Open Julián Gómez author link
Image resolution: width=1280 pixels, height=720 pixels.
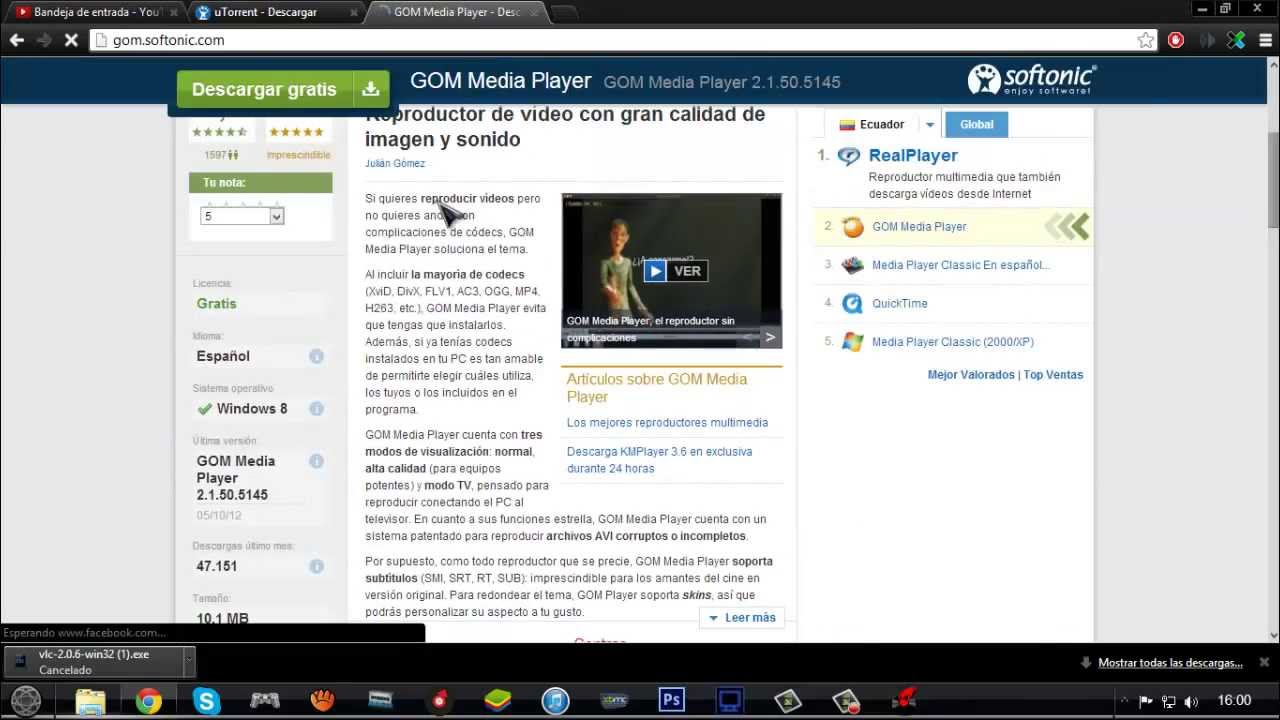pyautogui.click(x=395, y=163)
